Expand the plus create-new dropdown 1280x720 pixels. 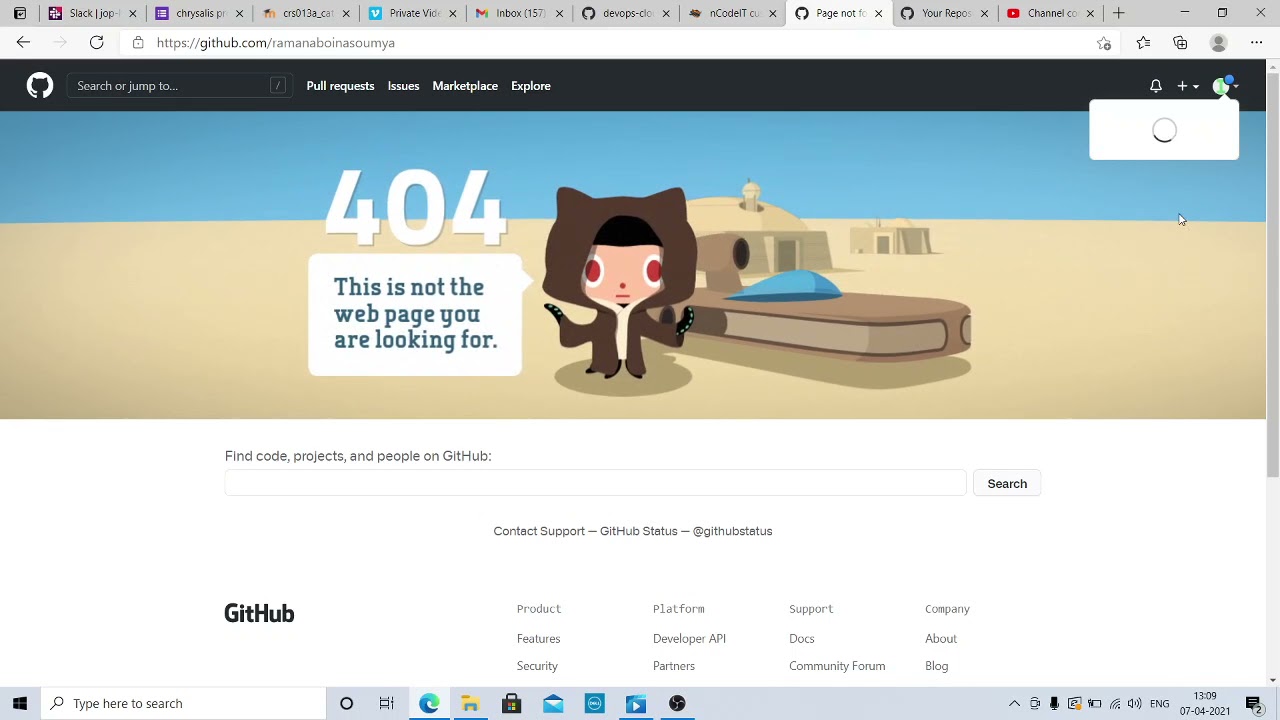click(1188, 86)
